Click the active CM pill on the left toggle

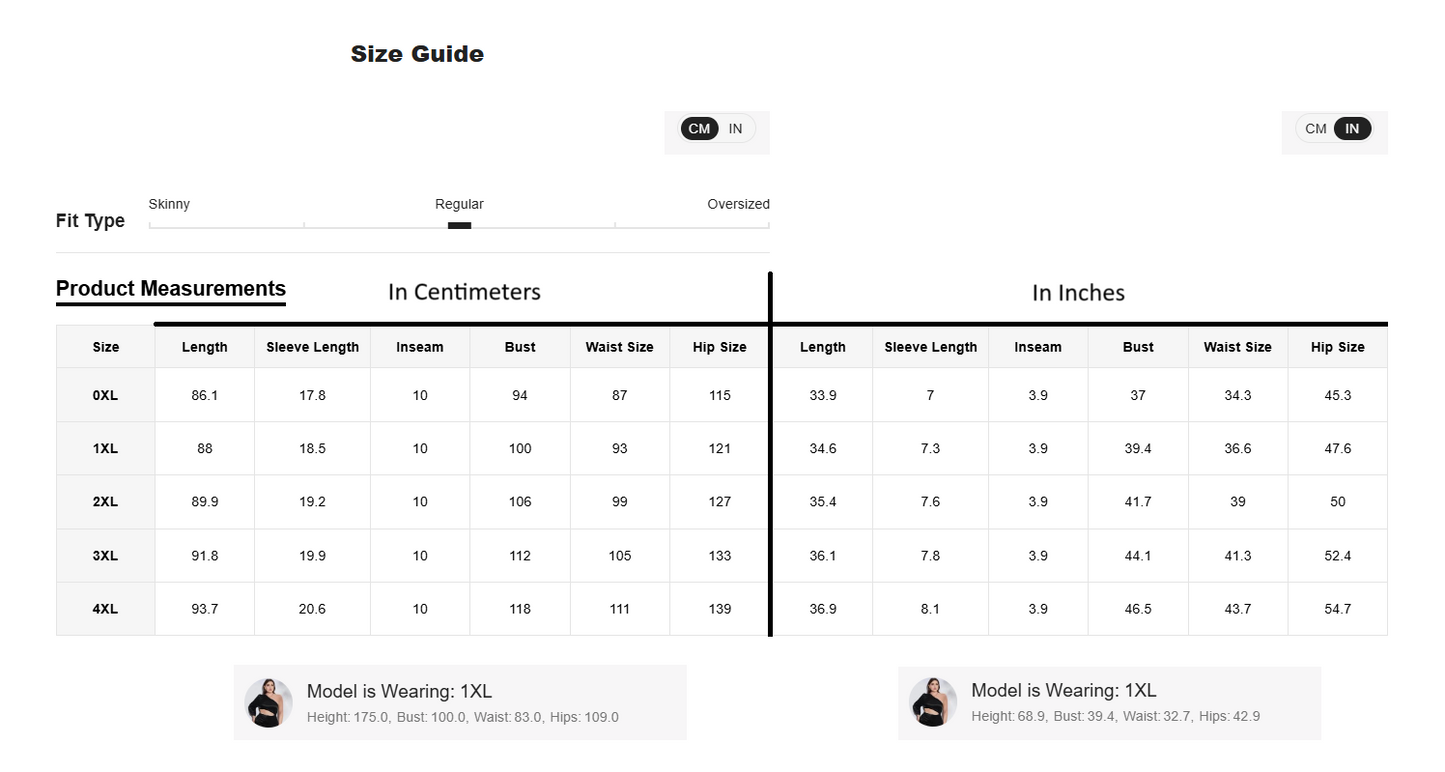(x=699, y=129)
